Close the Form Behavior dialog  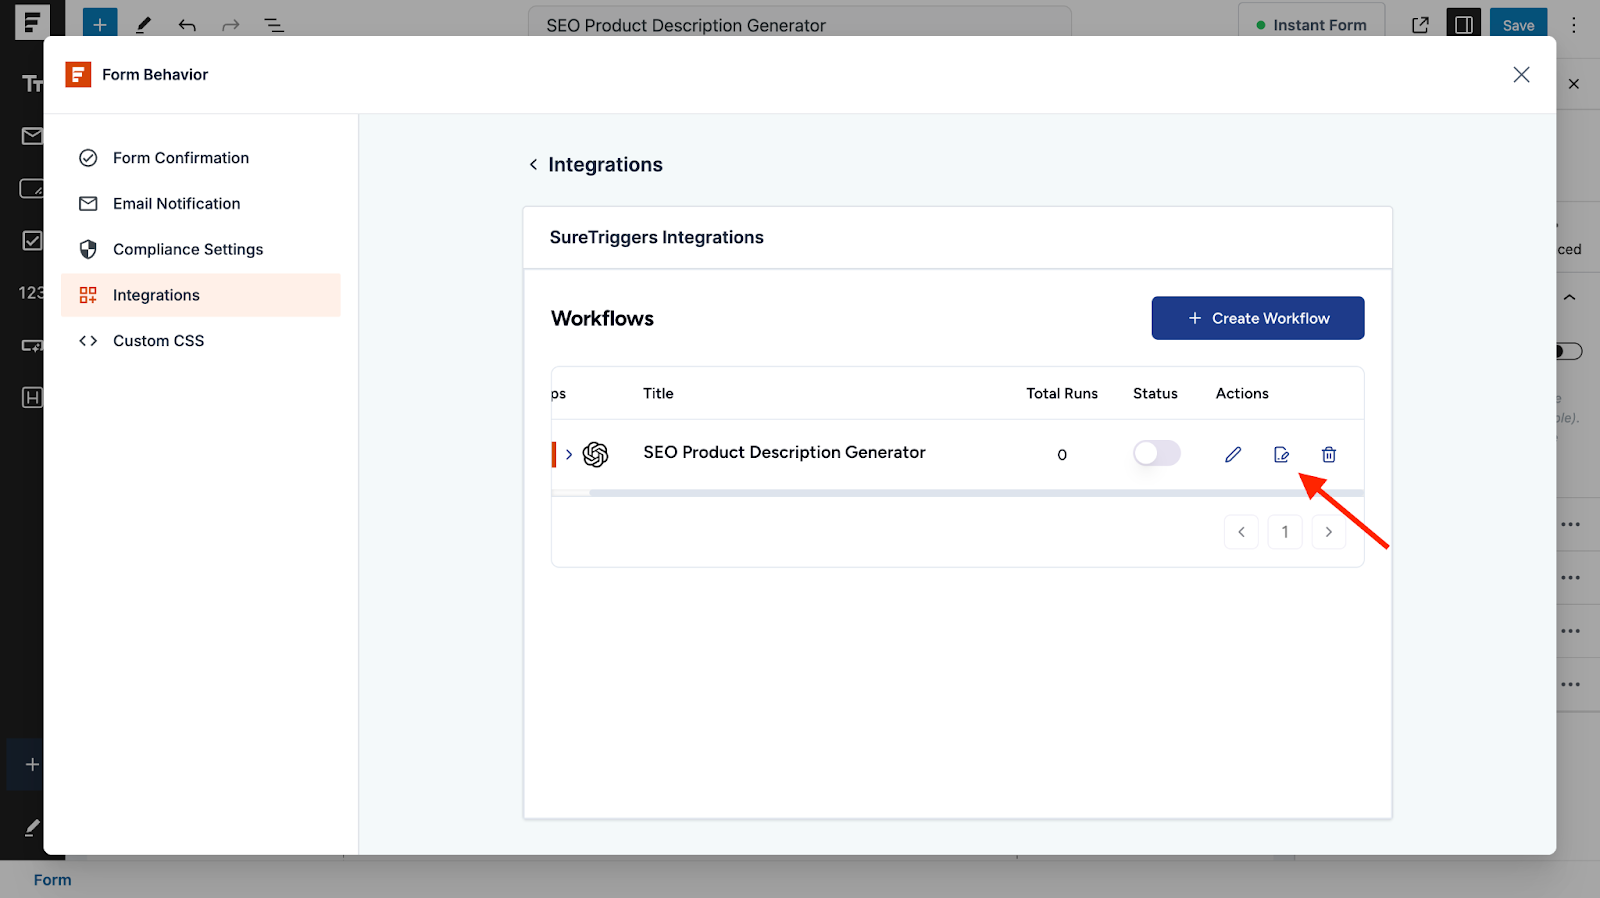[x=1521, y=75]
